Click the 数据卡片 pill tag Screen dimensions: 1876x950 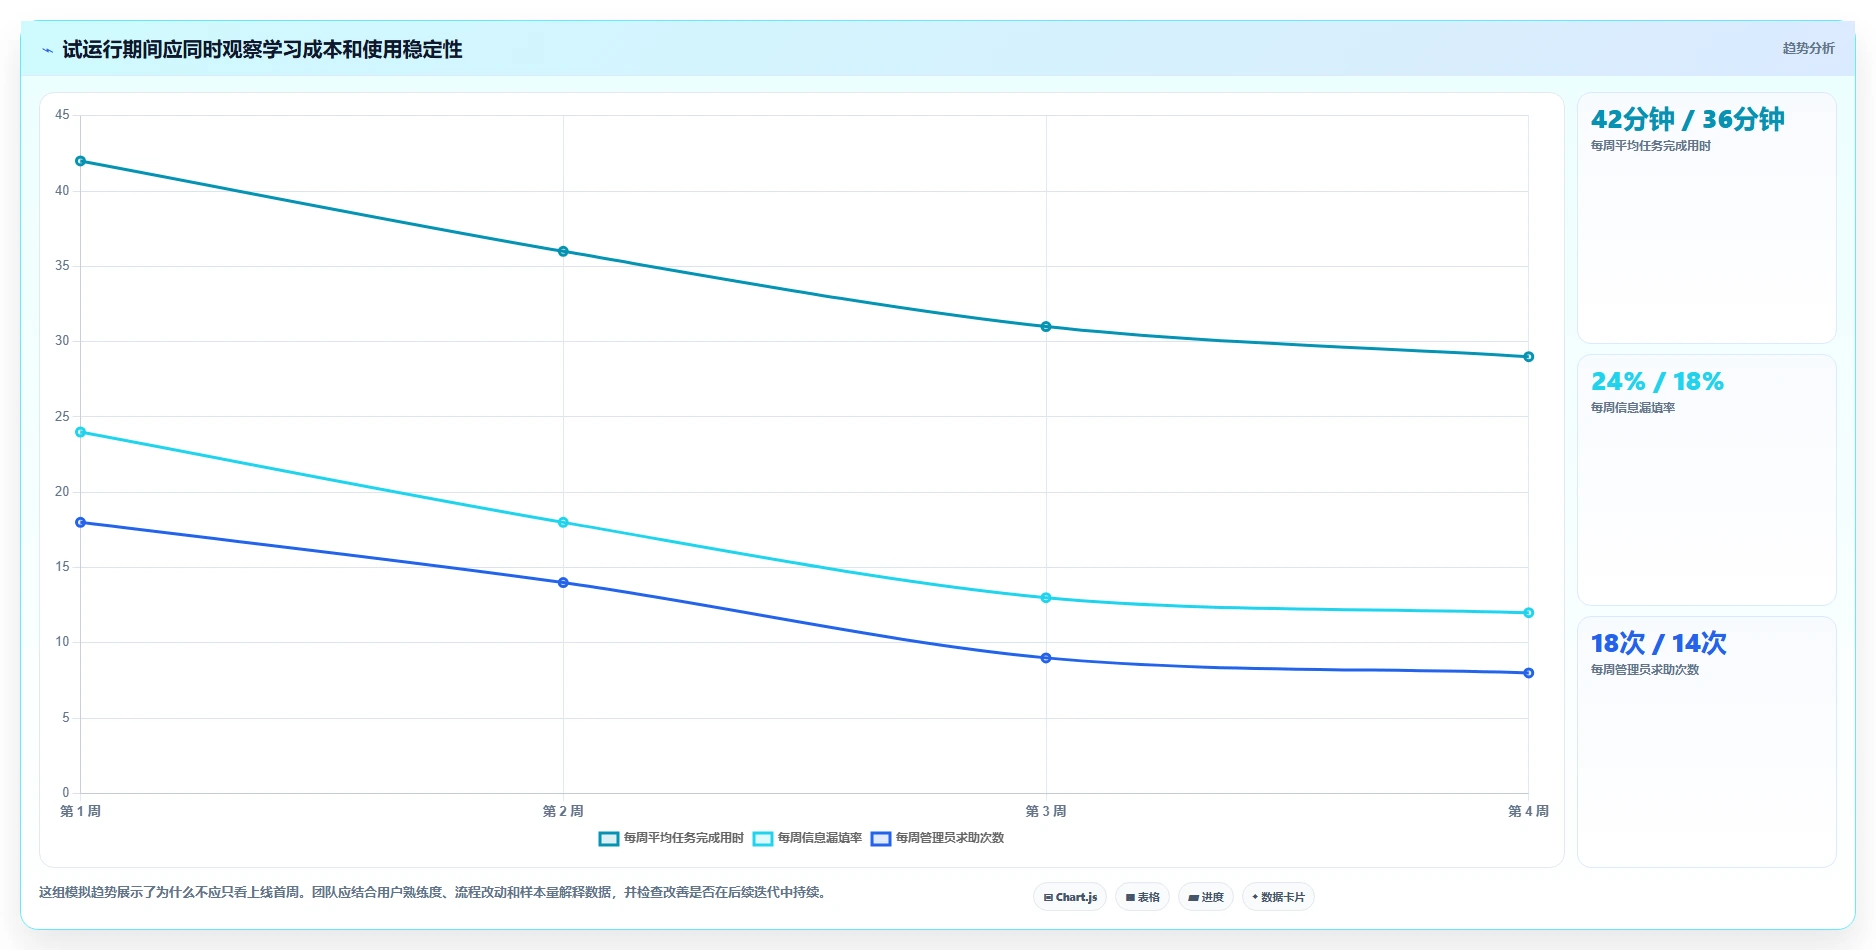coord(1278,897)
